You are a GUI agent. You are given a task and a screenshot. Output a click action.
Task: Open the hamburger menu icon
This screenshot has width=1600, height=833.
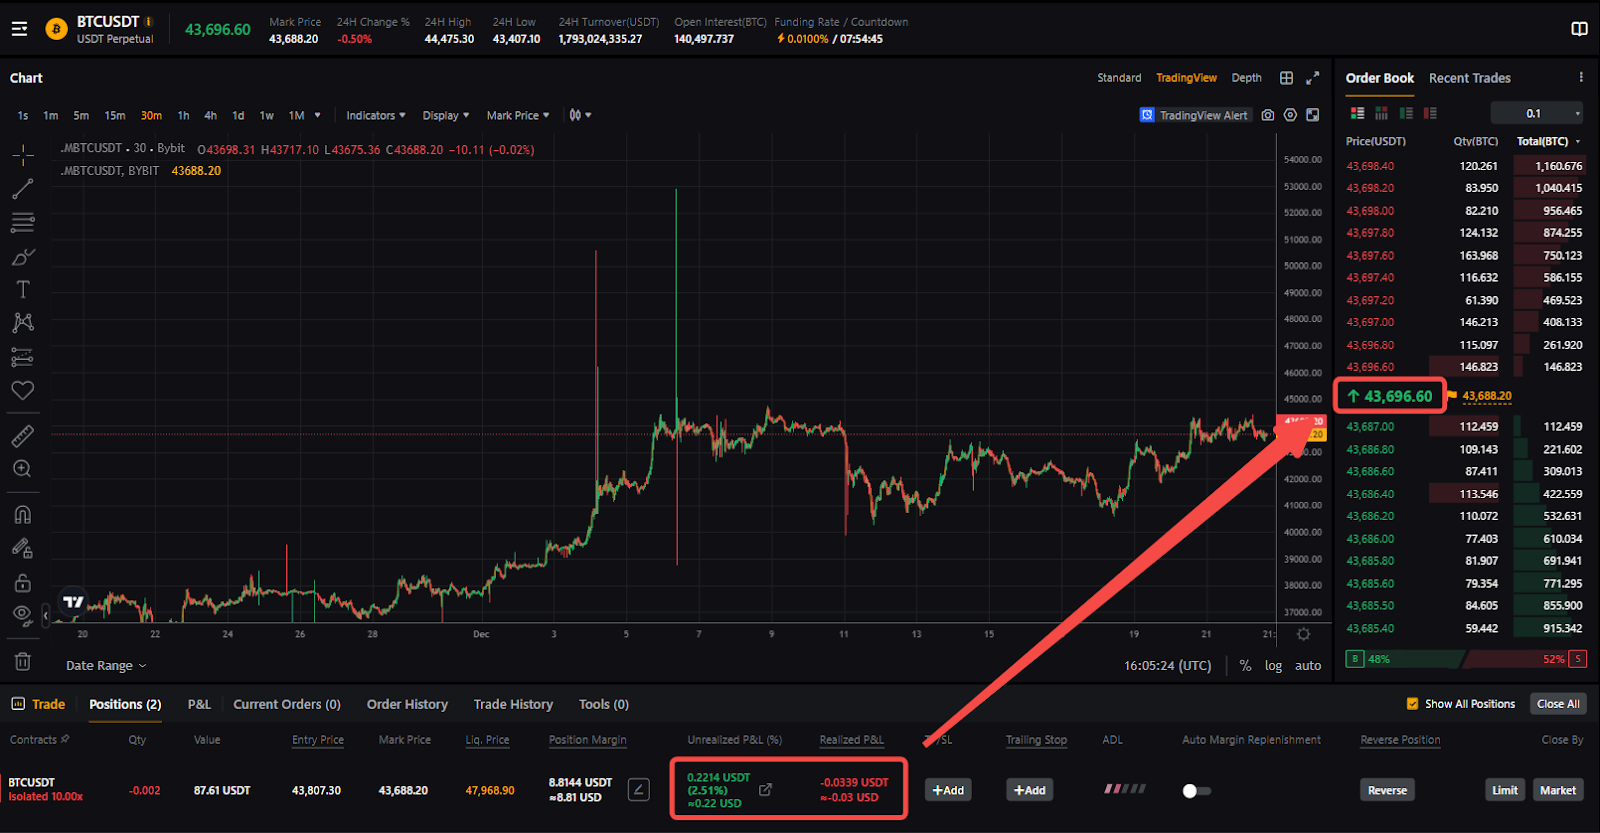coord(19,29)
